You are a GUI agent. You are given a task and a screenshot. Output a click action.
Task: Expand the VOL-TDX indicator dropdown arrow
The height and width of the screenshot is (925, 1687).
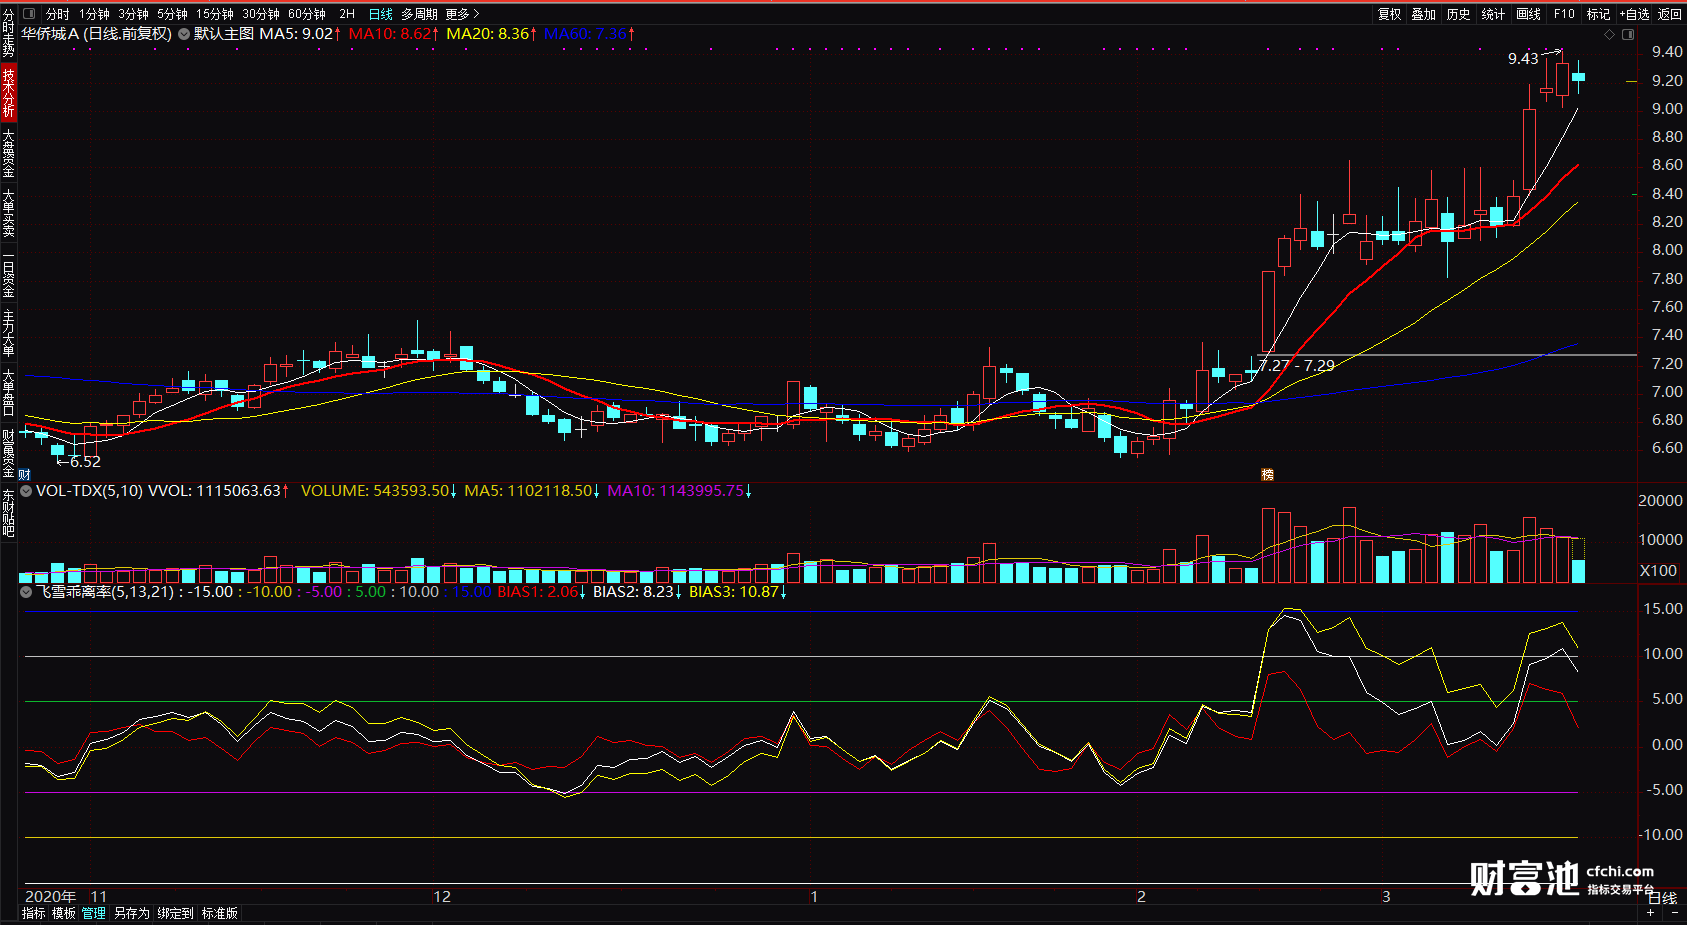tap(26, 491)
